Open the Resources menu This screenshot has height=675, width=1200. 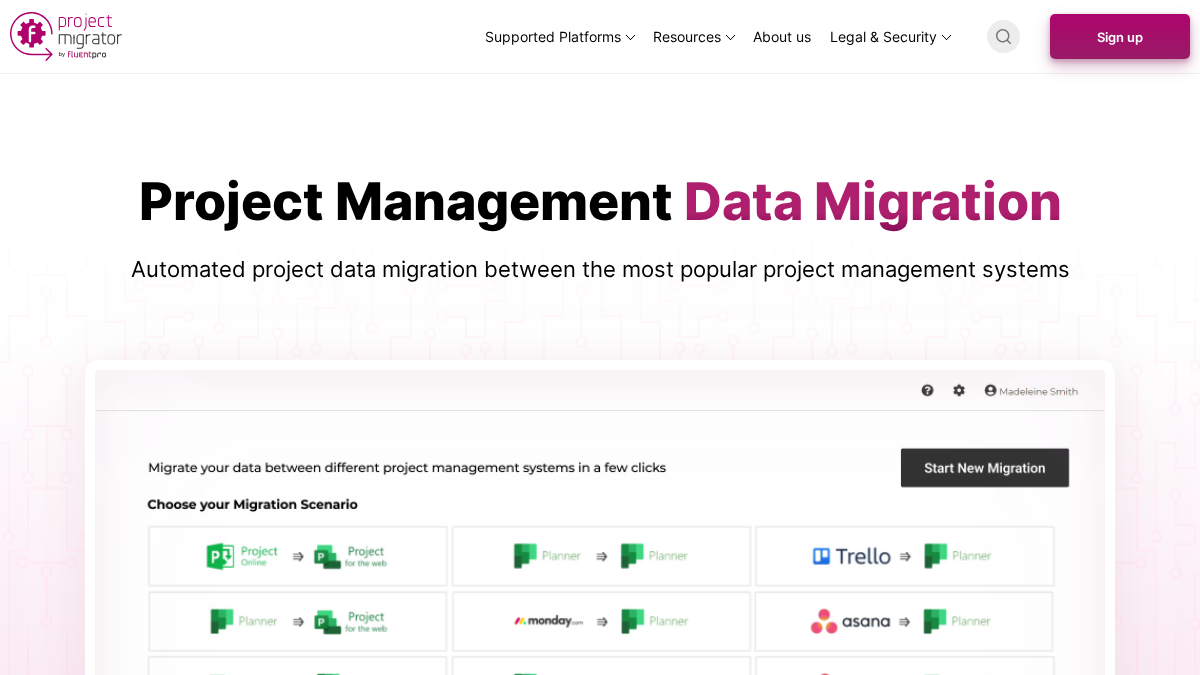tap(694, 37)
